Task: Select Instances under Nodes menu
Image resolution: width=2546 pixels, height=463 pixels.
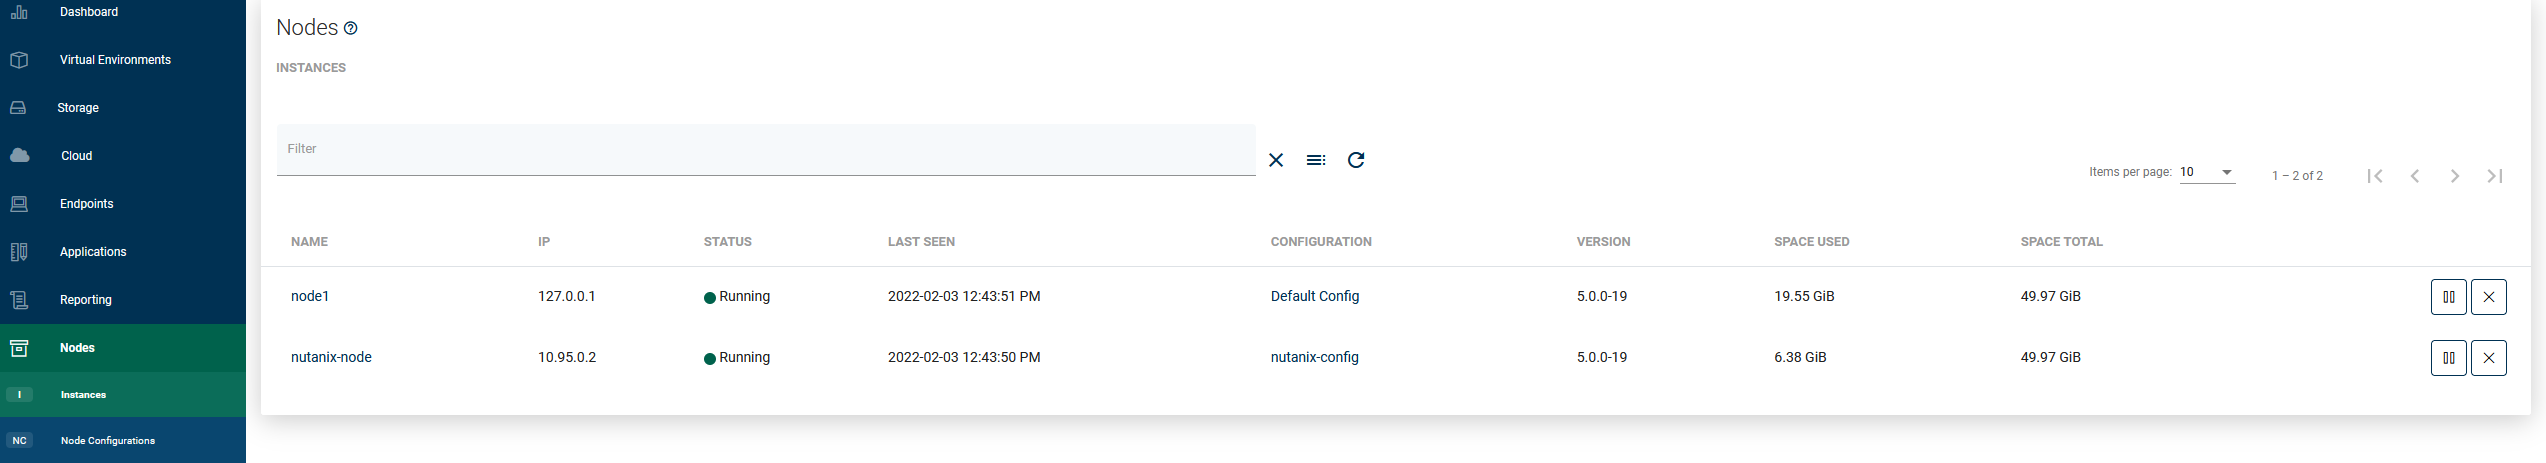Action: click(83, 395)
